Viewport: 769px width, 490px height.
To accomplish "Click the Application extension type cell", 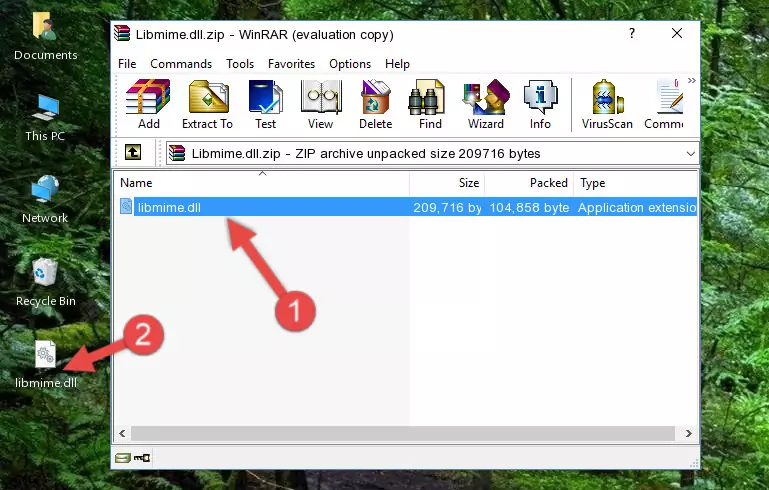I will click(x=637, y=207).
